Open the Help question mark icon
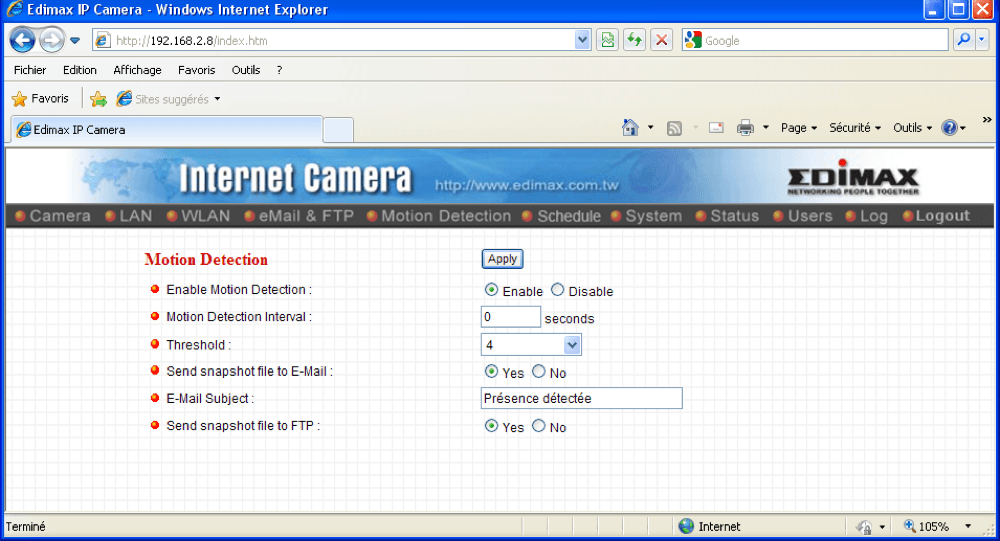This screenshot has width=1000, height=541. (x=953, y=128)
